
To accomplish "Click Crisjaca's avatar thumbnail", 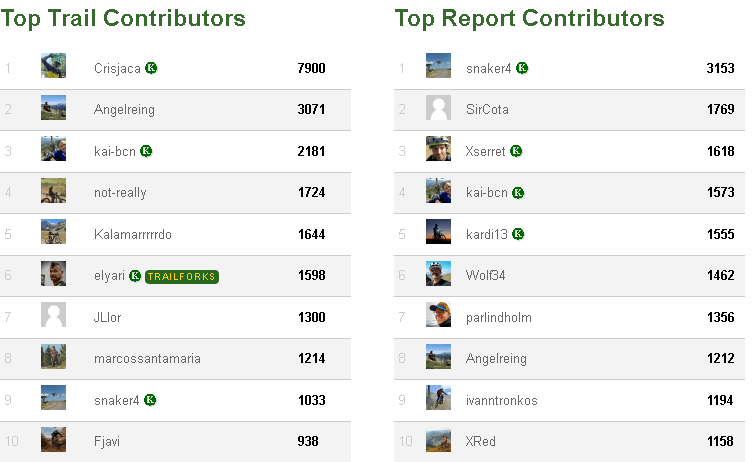I will [54, 67].
